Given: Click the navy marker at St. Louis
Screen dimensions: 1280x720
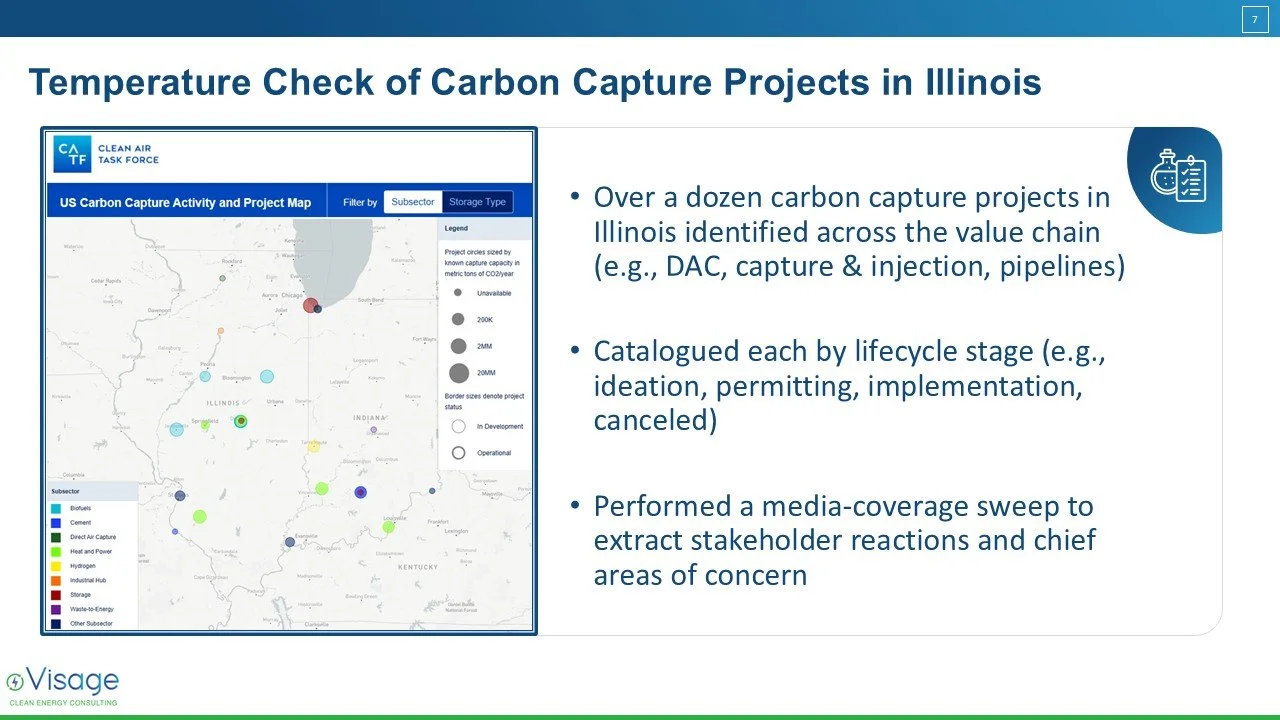Looking at the screenshot, I should 180,495.
